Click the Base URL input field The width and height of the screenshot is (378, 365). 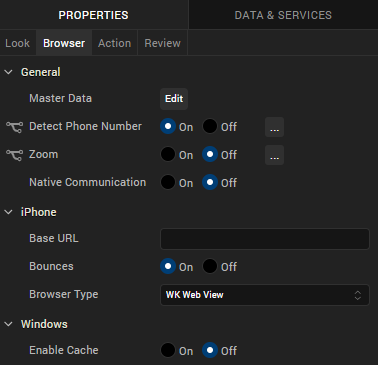pos(265,239)
